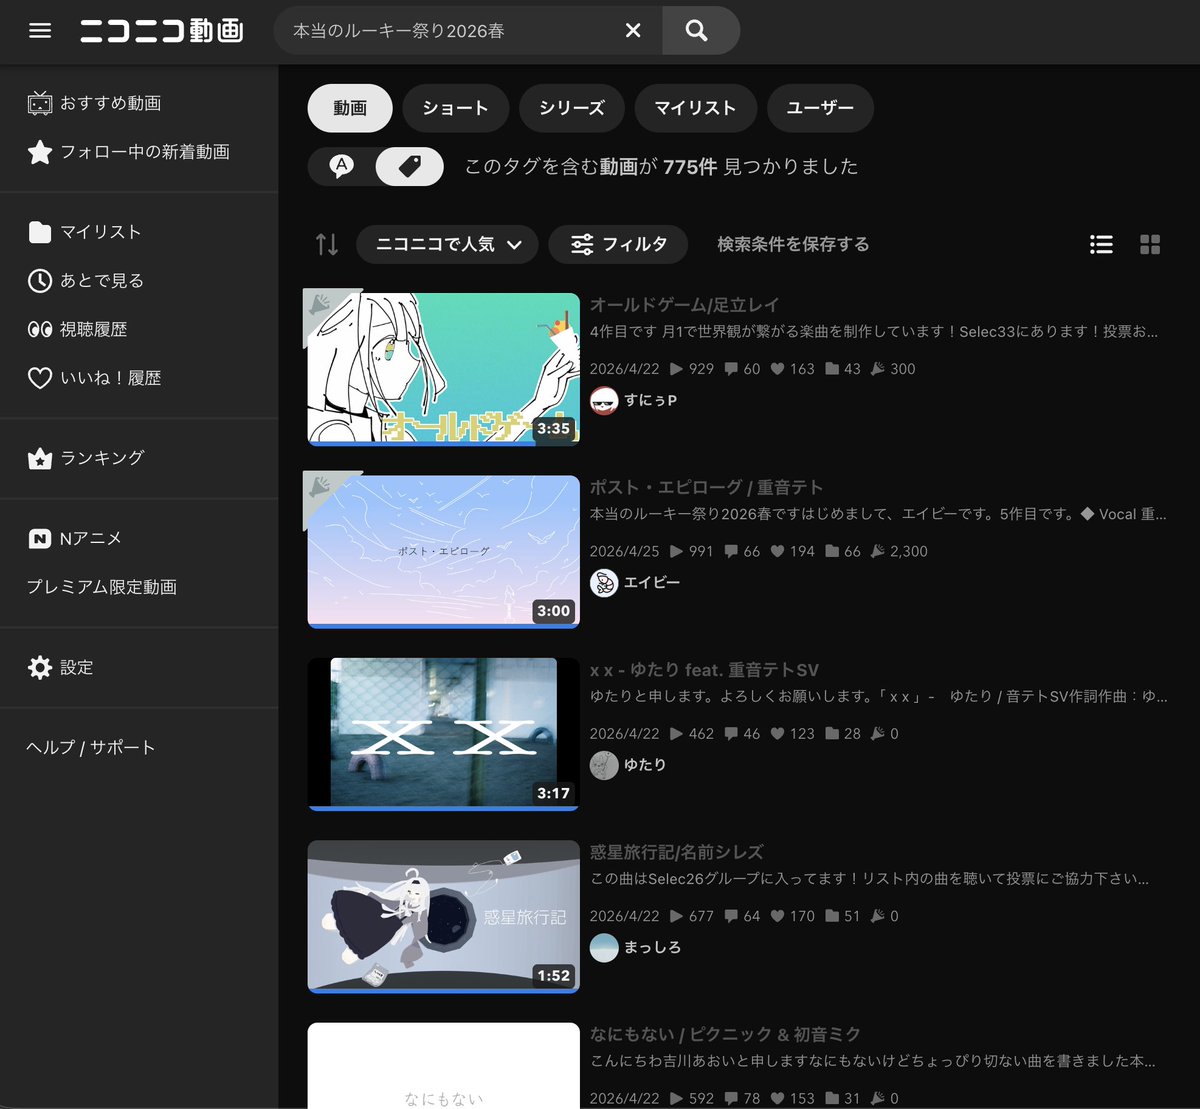Click description starting この曲はSelec26グループ
This screenshot has height=1109, width=1200.
[x=869, y=879]
